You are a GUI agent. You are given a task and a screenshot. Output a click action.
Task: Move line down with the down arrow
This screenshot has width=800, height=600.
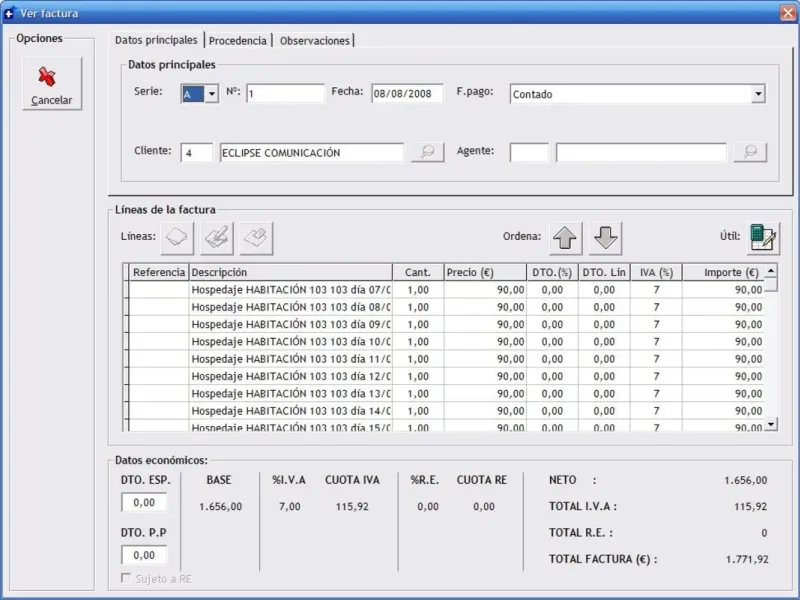(x=605, y=238)
